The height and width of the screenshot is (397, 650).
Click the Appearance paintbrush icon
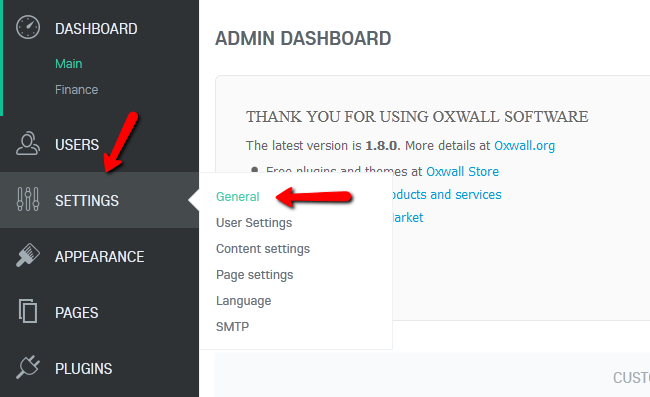(x=28, y=255)
